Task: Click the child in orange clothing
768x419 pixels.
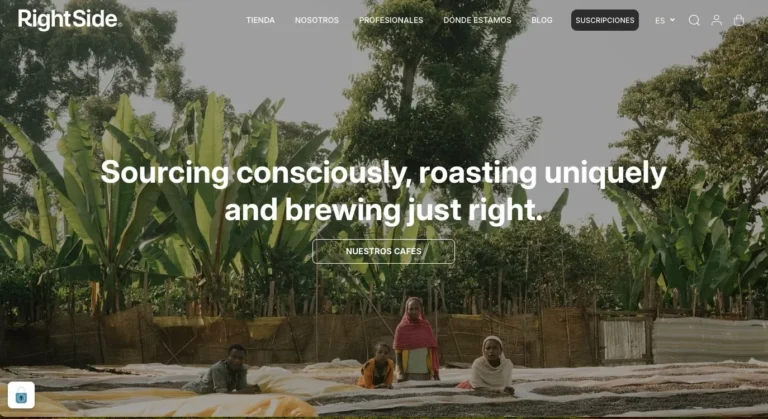Action: point(376,366)
